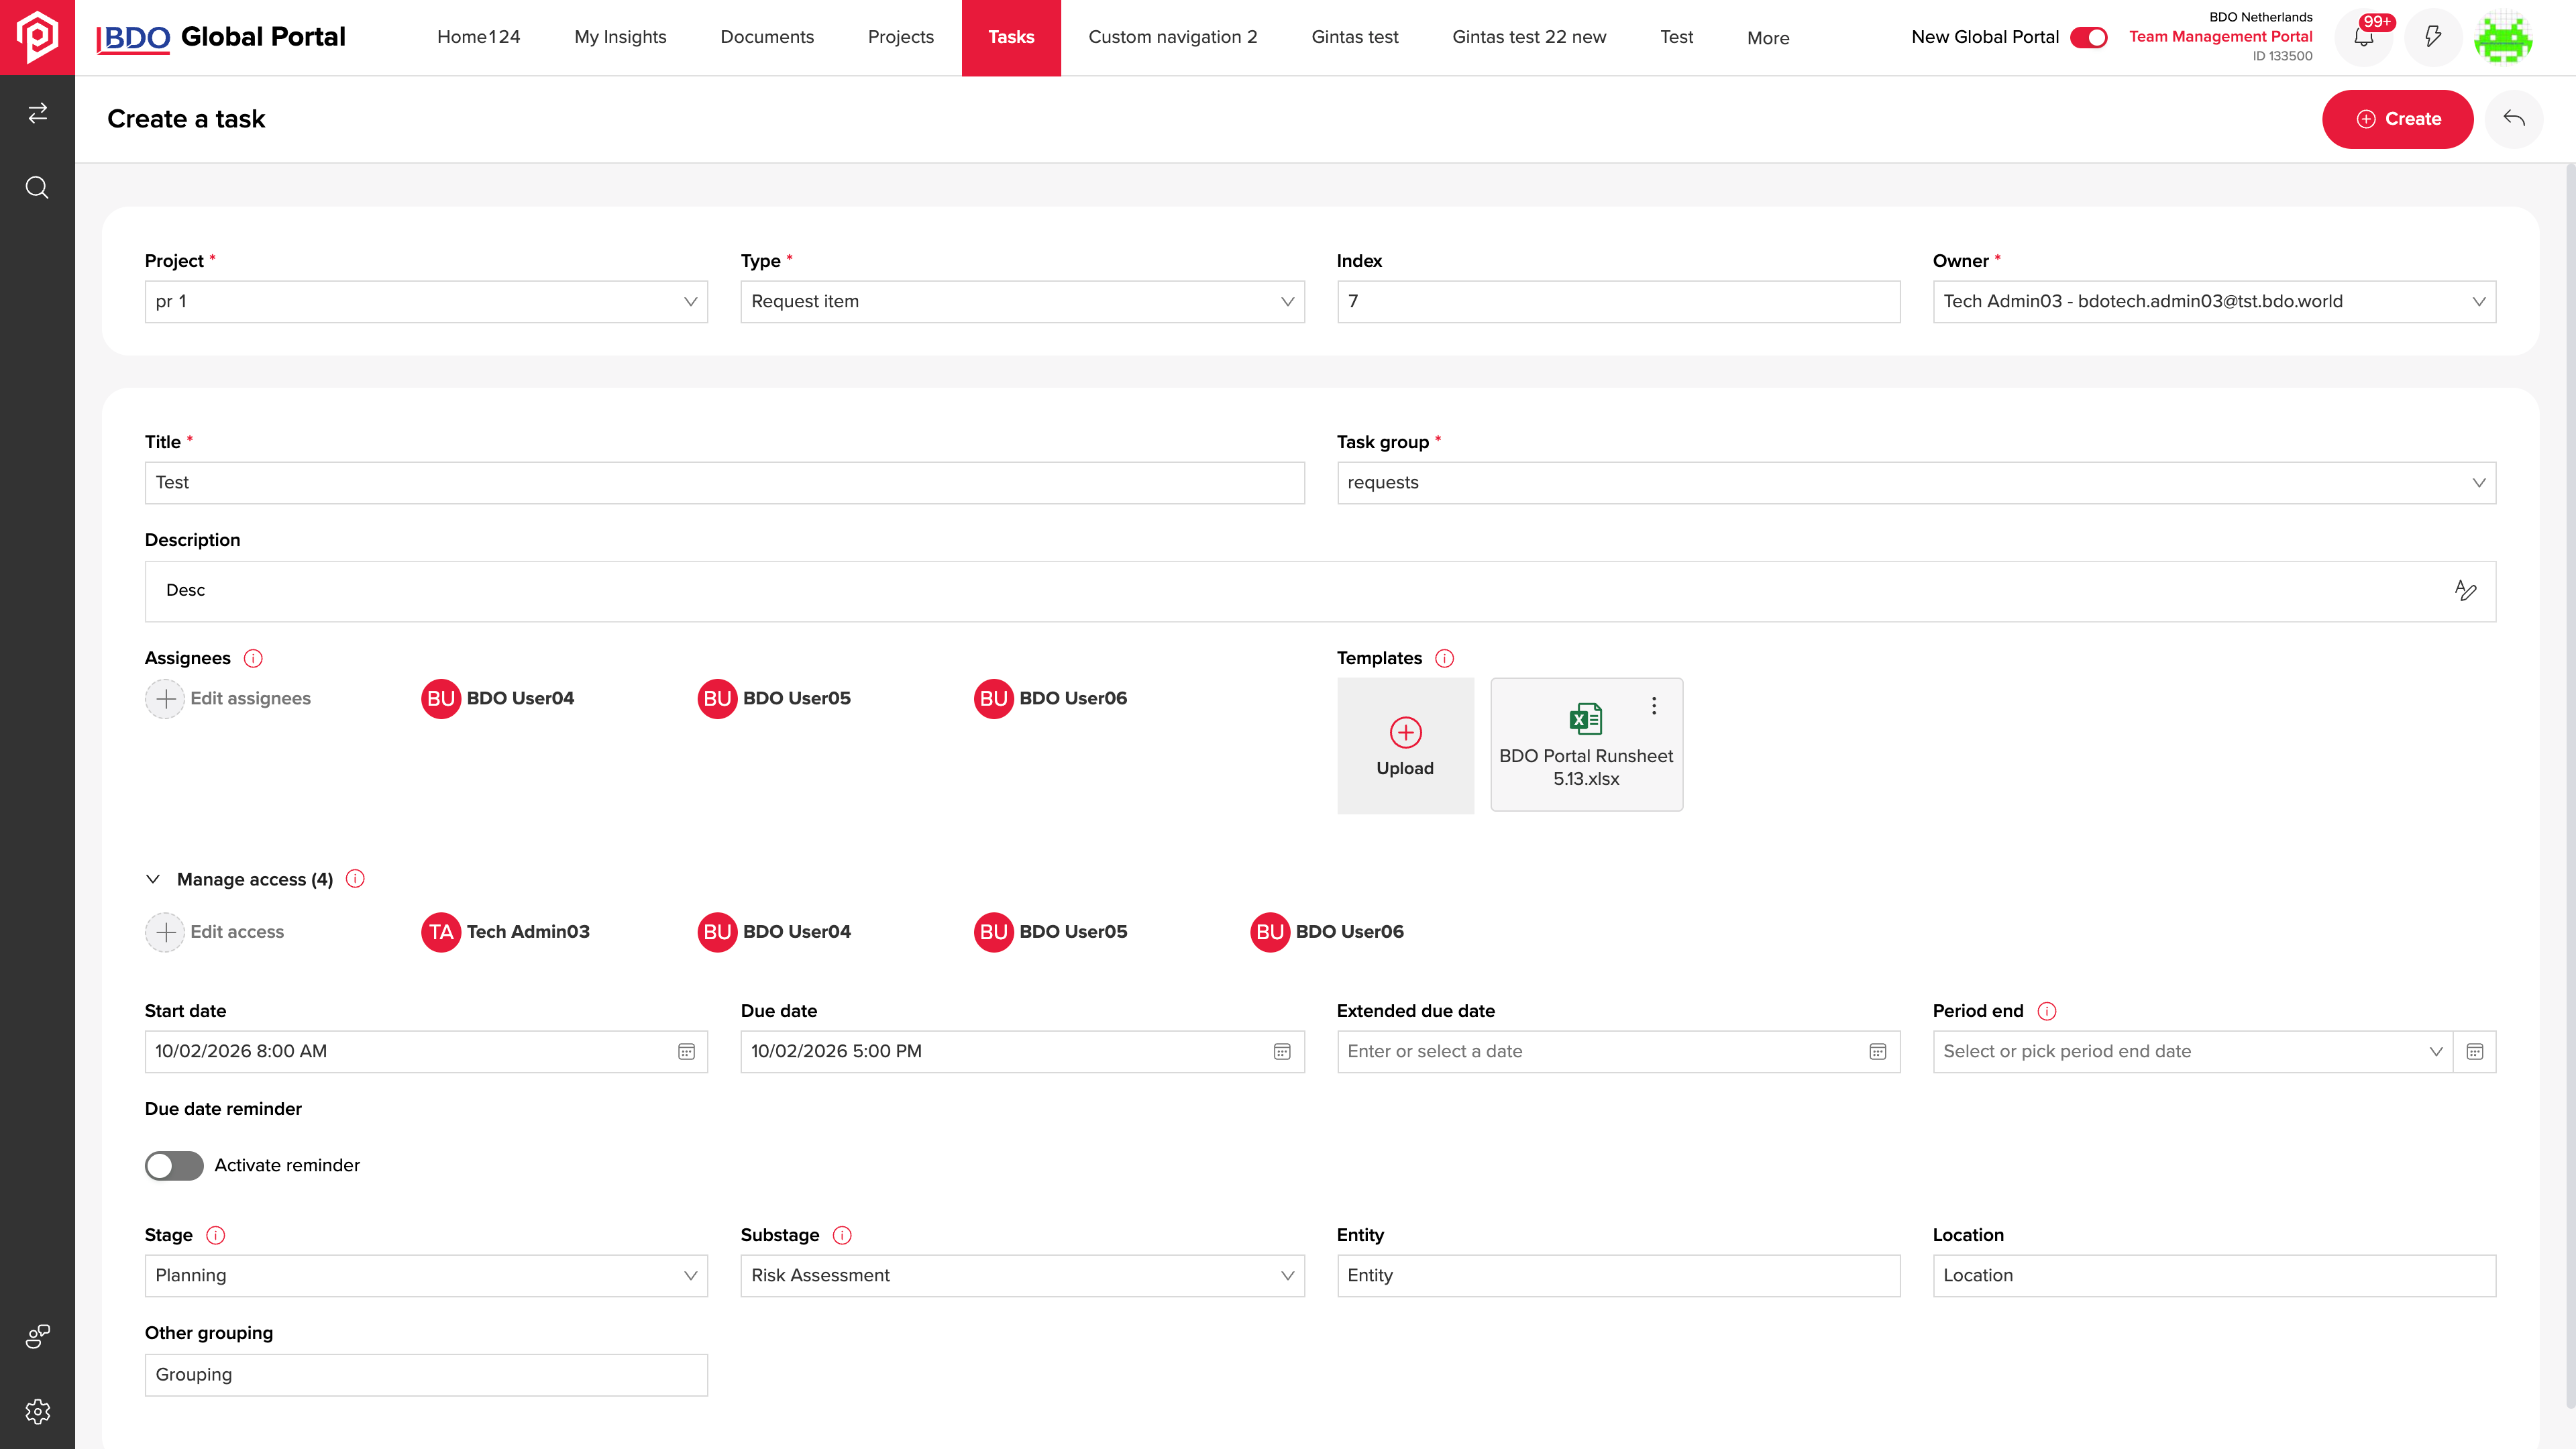Click the Edit assignees label

250,699
